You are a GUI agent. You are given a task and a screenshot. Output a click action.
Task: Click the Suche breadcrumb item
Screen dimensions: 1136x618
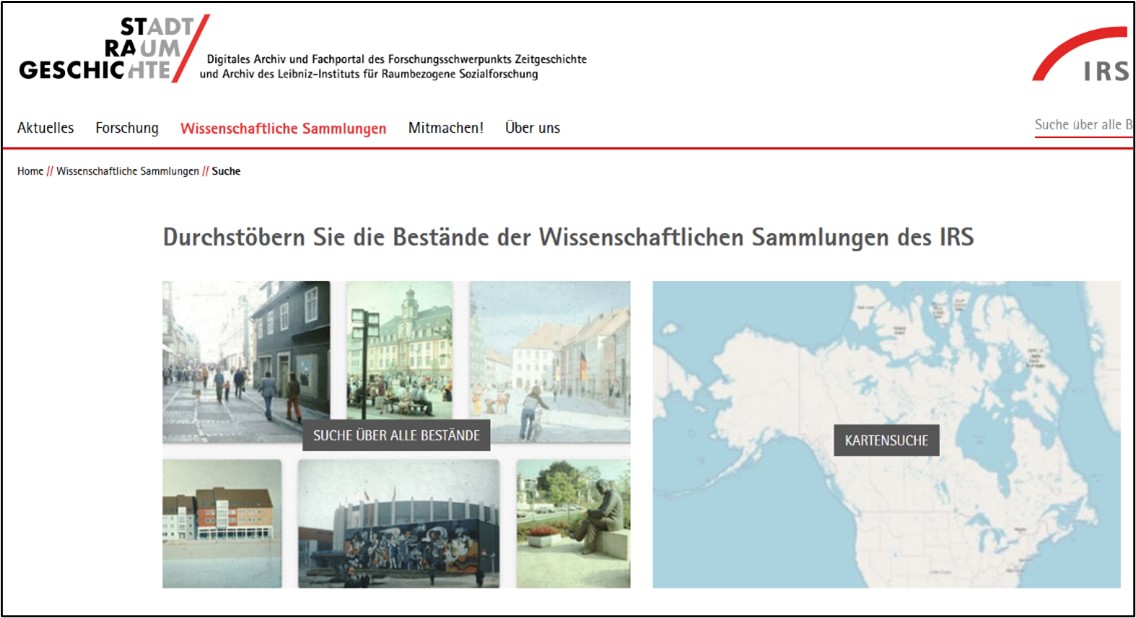pos(226,171)
